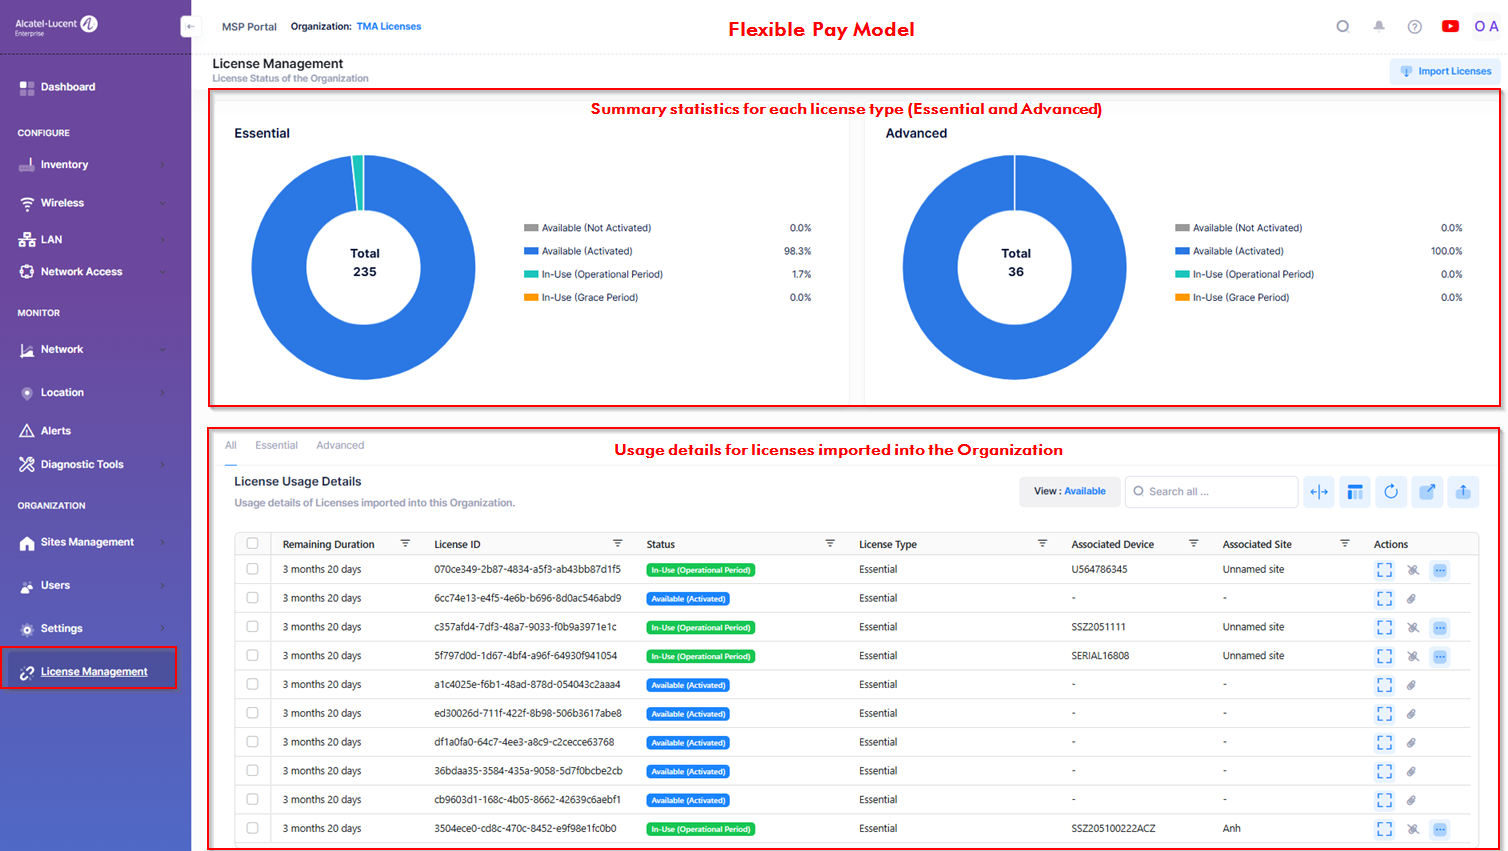Click more options icon for device U564786345
Screen dimensions: 1508x851
coord(1440,570)
